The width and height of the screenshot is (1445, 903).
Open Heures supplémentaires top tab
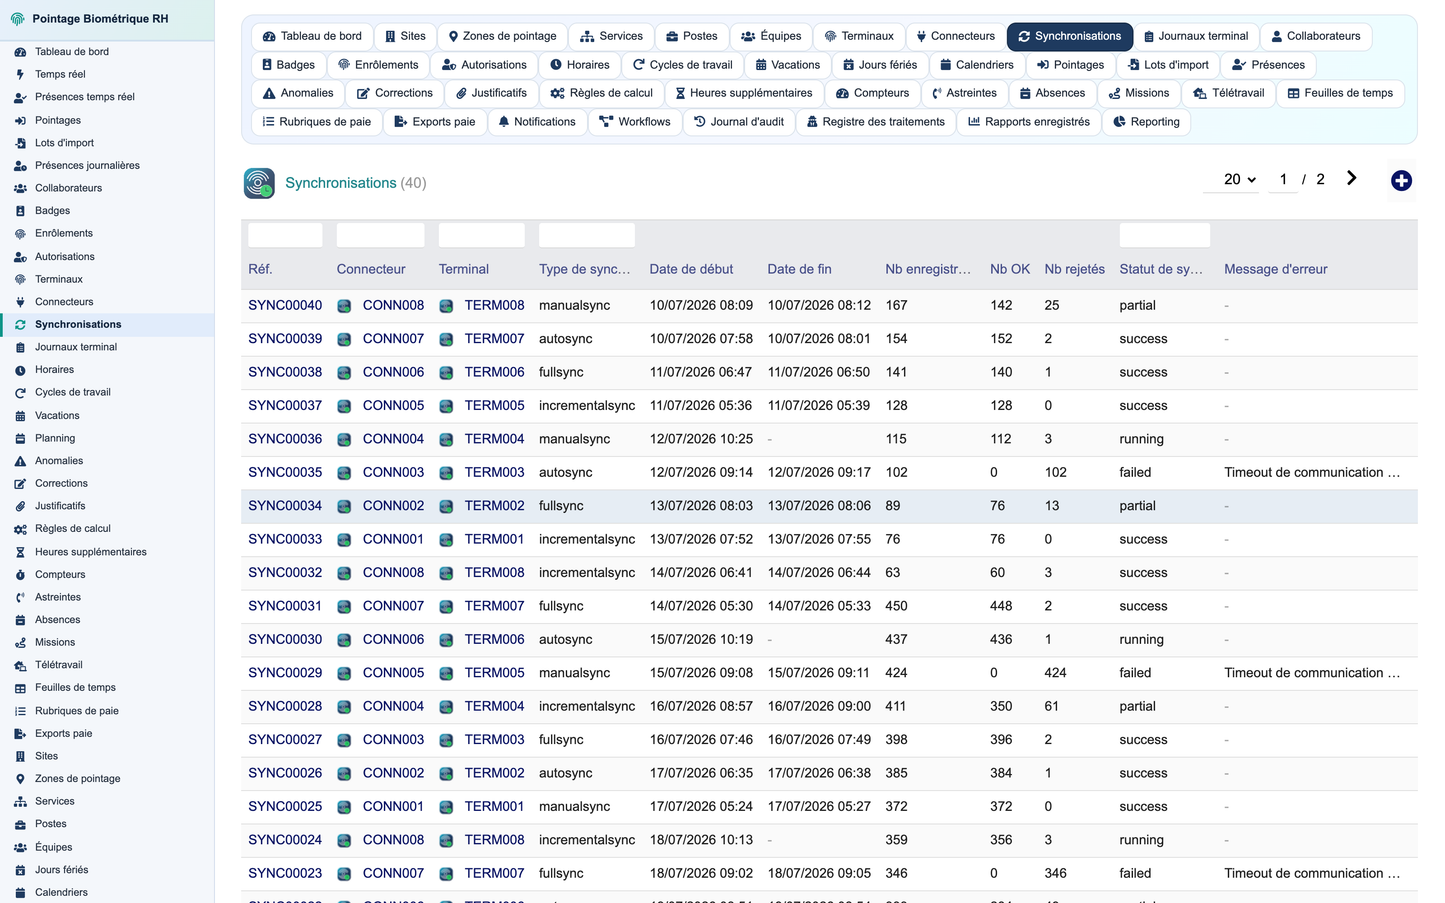click(x=744, y=93)
